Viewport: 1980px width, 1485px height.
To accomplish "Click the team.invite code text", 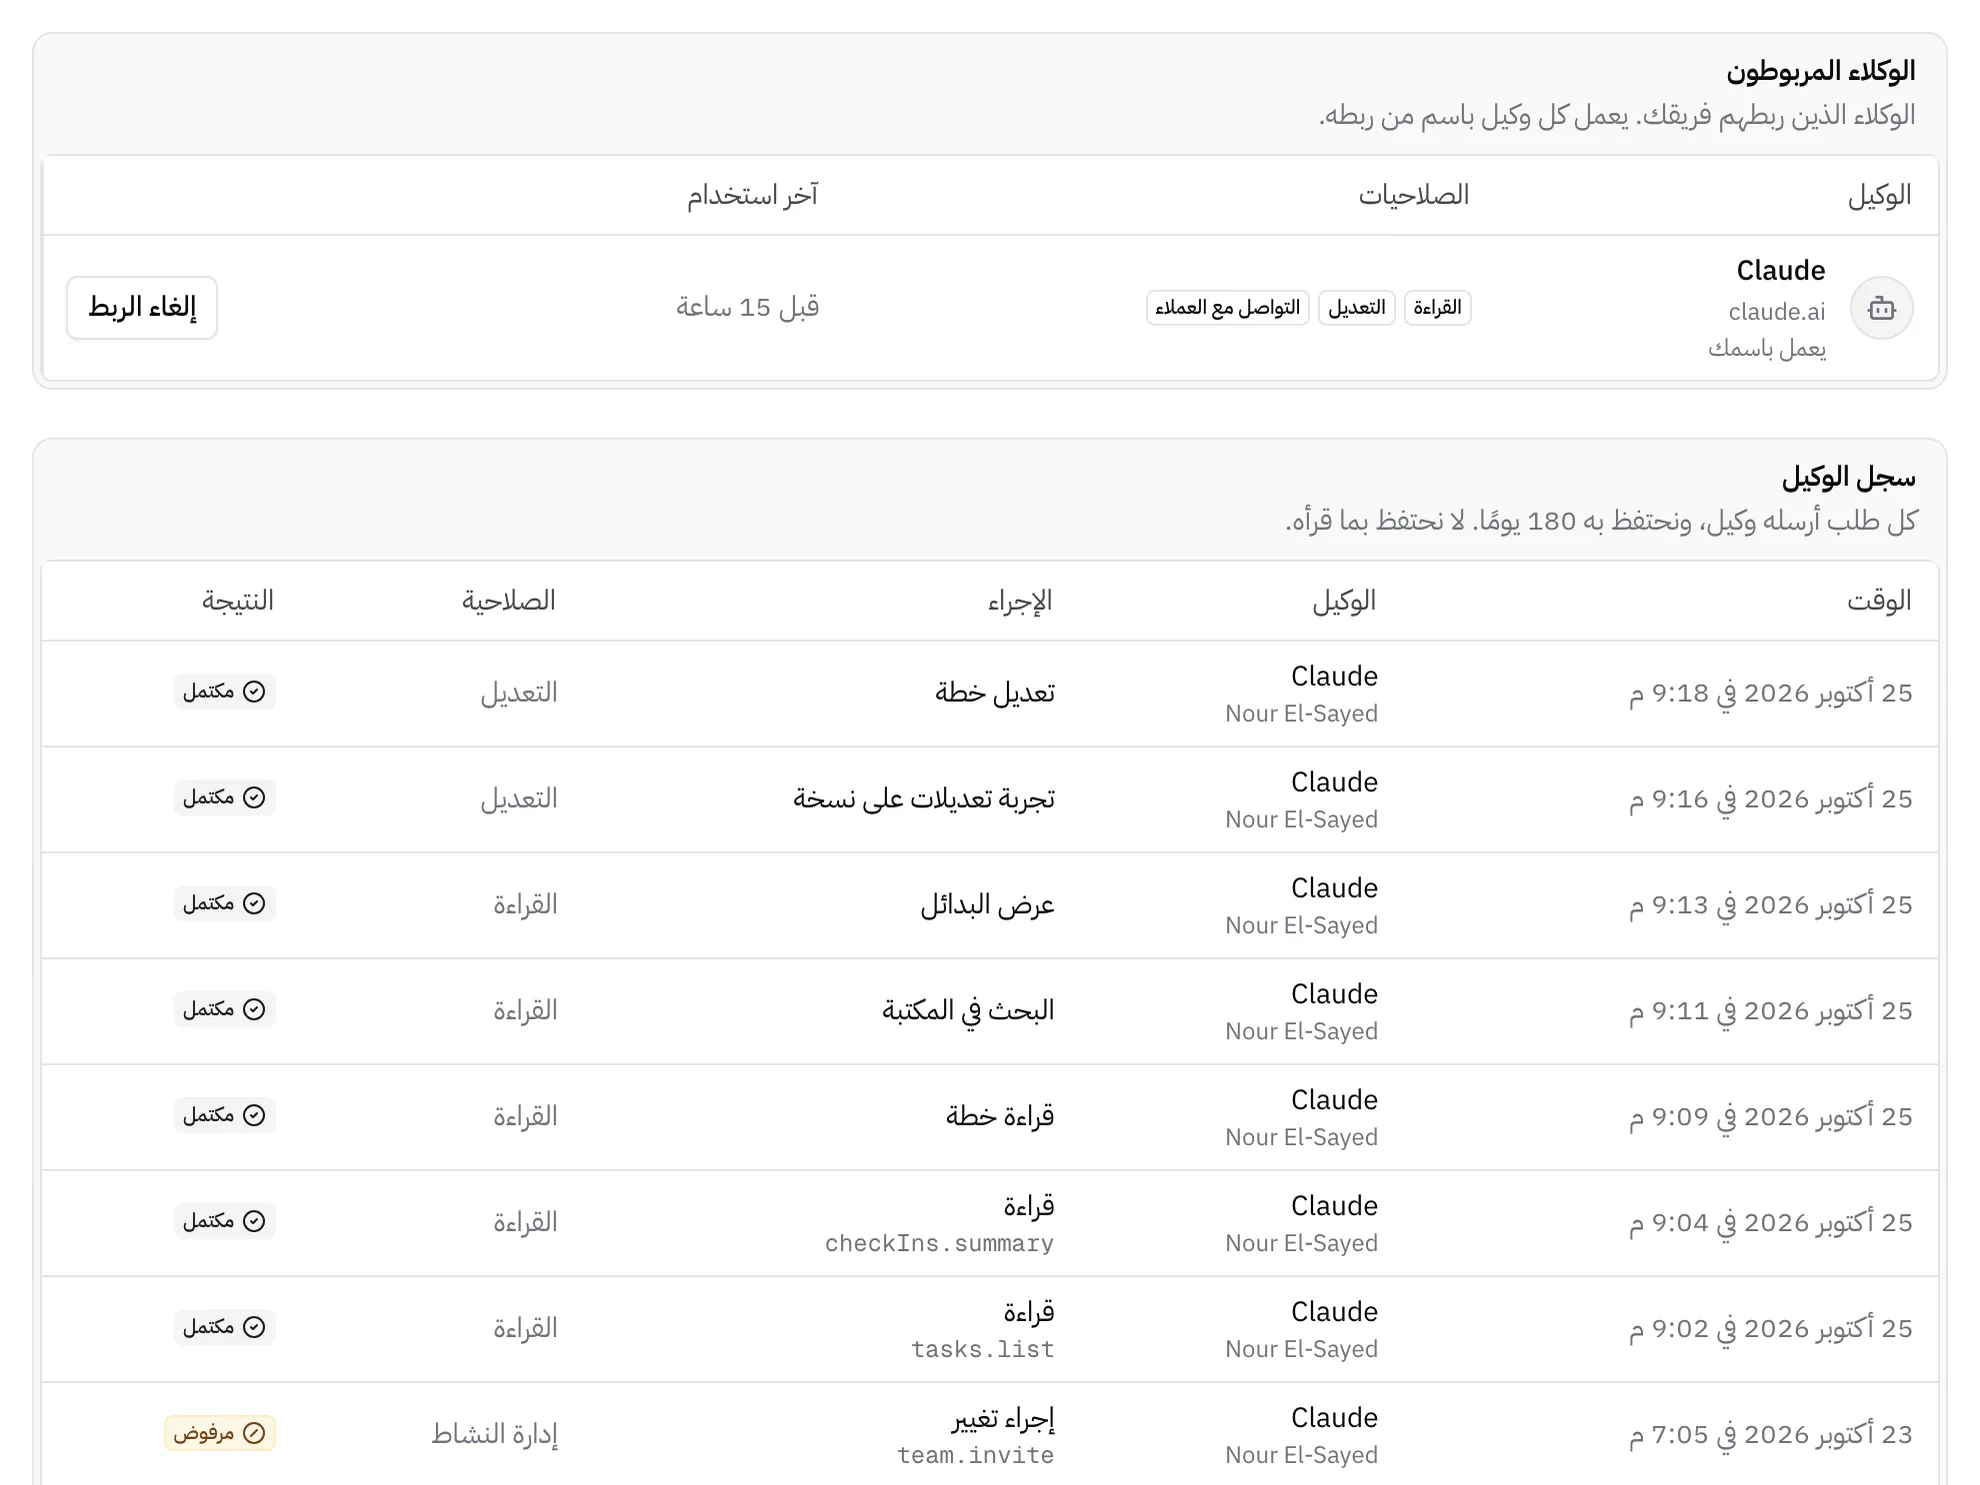I will tap(975, 1456).
